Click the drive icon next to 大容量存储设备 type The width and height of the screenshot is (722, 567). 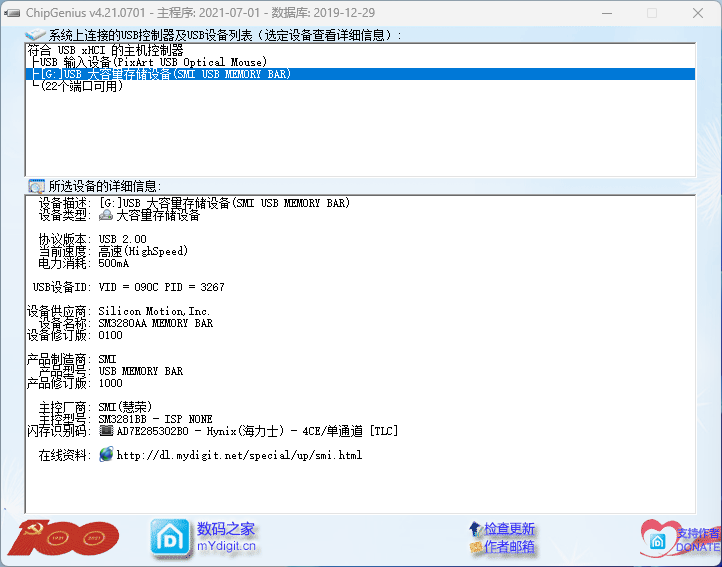106,215
